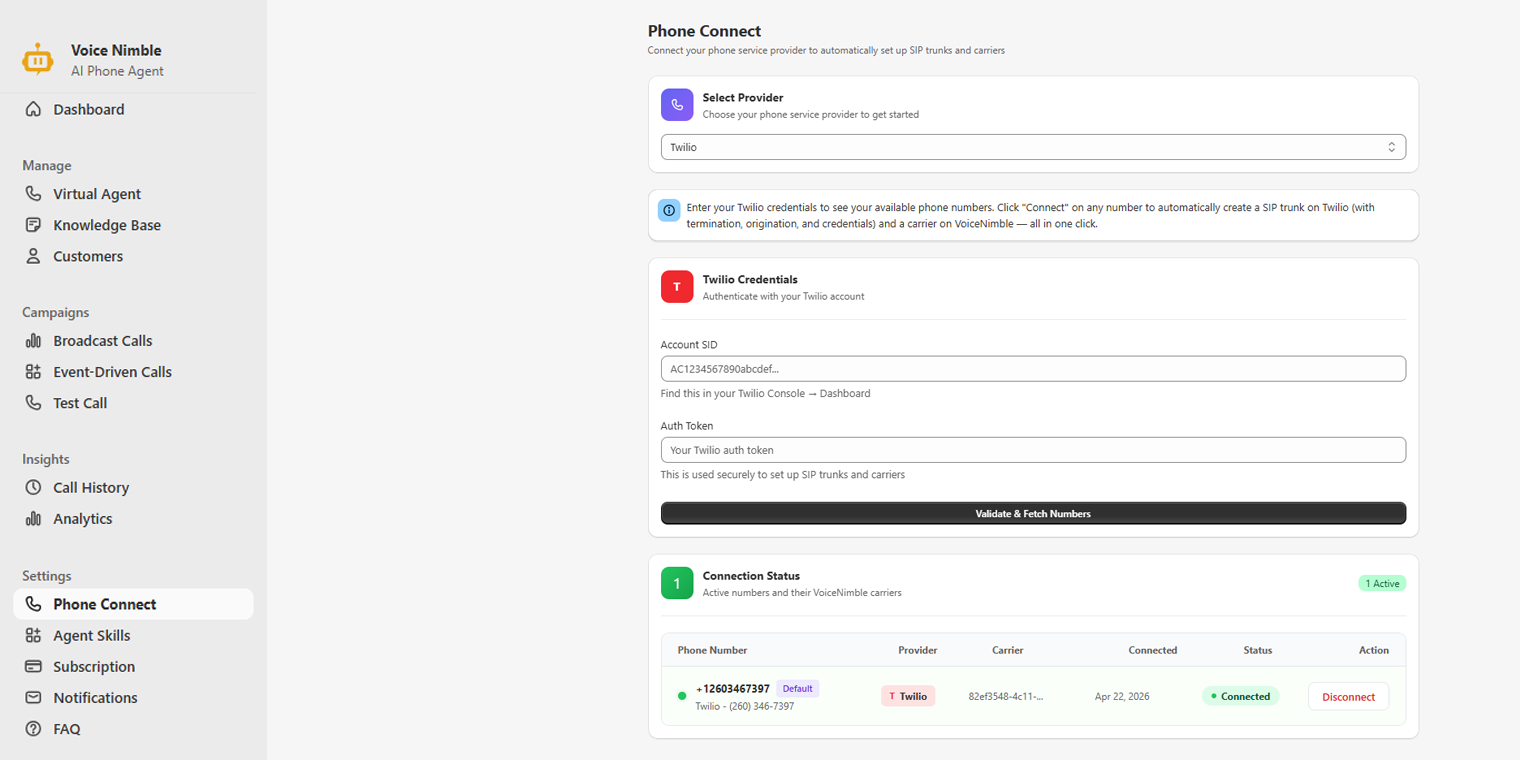Viewport: 1520px width, 760px height.
Task: Click Twilio - (260) 346-7397 subtext
Action: [745, 706]
